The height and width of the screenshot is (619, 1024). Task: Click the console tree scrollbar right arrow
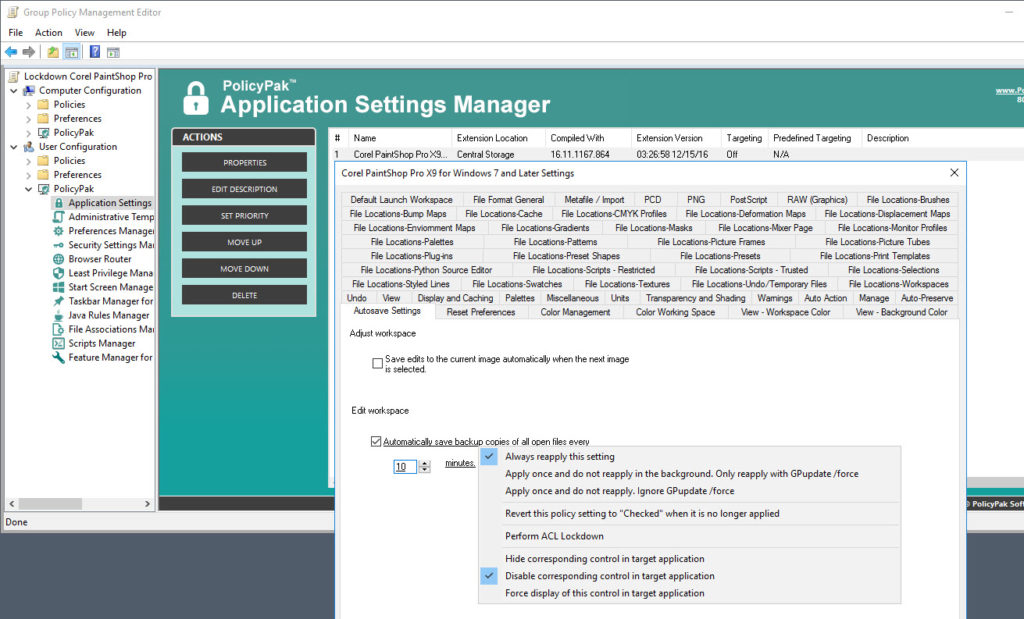(x=147, y=504)
